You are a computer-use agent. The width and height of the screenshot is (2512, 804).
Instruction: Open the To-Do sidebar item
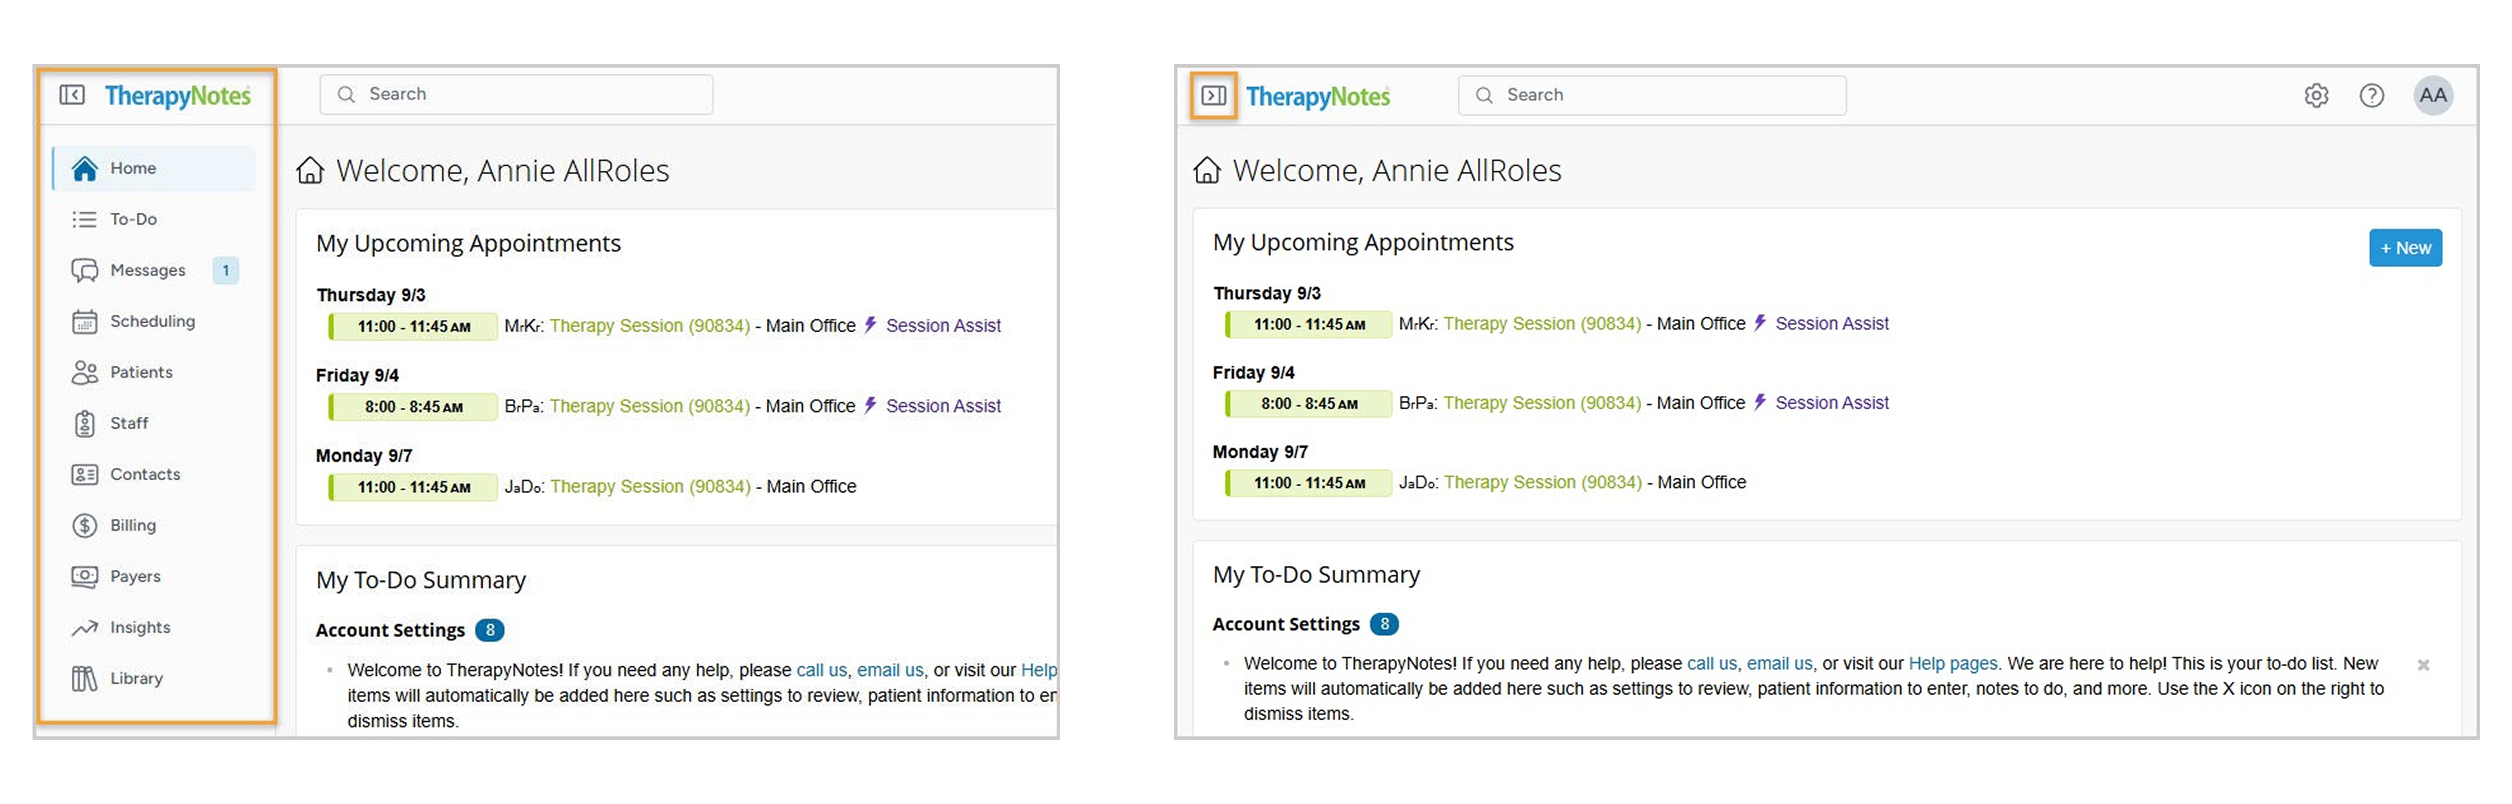pos(154,219)
